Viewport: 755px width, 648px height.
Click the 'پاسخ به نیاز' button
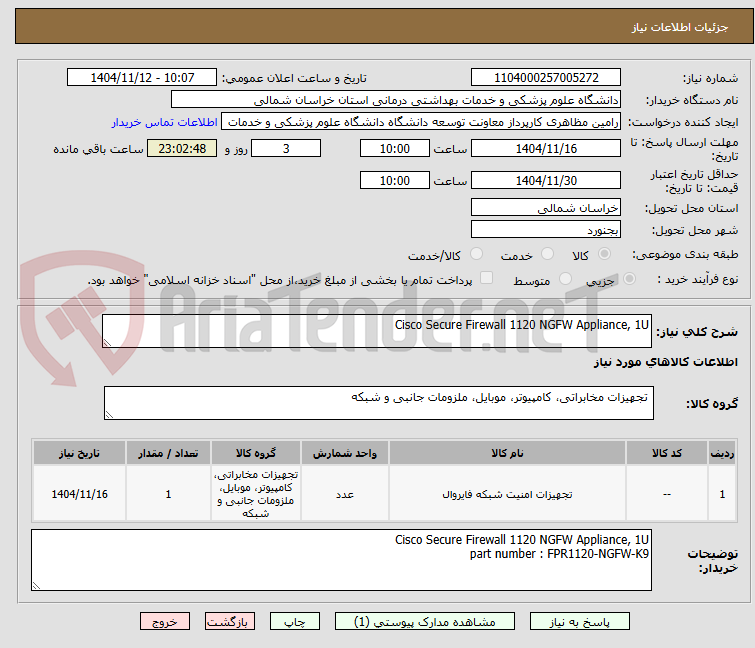579,622
